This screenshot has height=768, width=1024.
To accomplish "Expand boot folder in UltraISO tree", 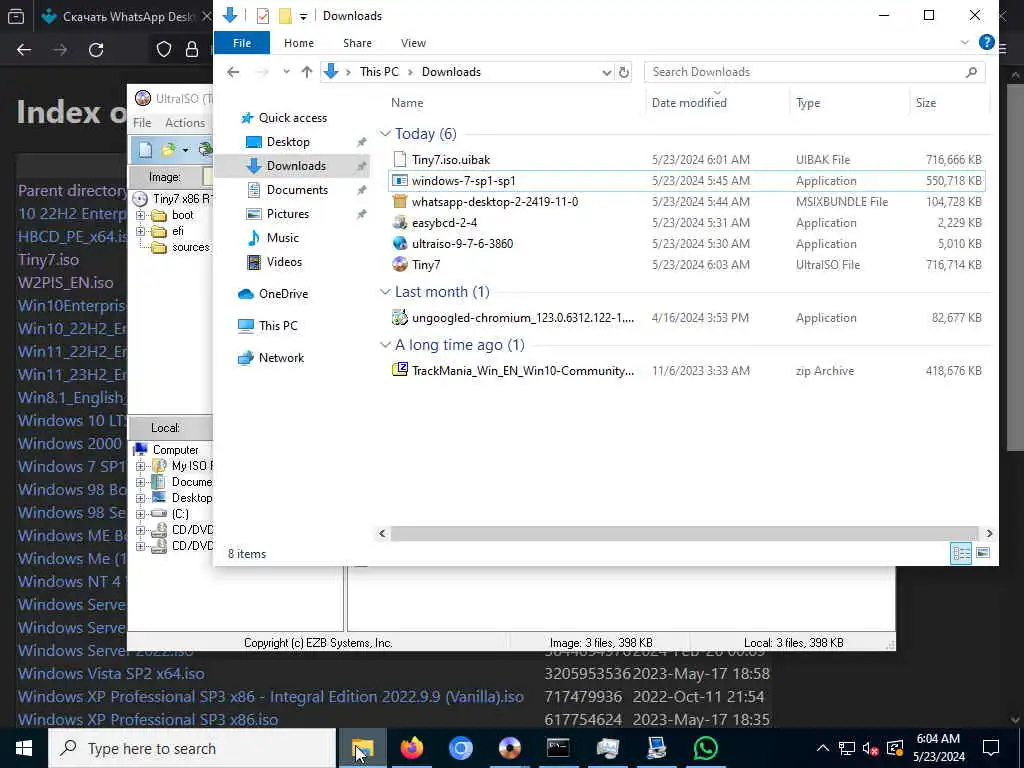I will [140, 215].
